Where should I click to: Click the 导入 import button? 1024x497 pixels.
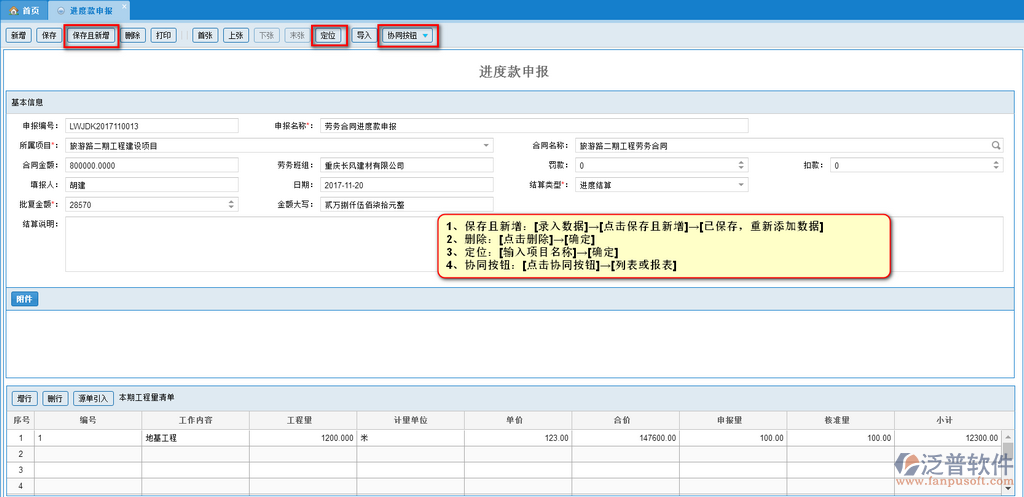pyautogui.click(x=363, y=36)
